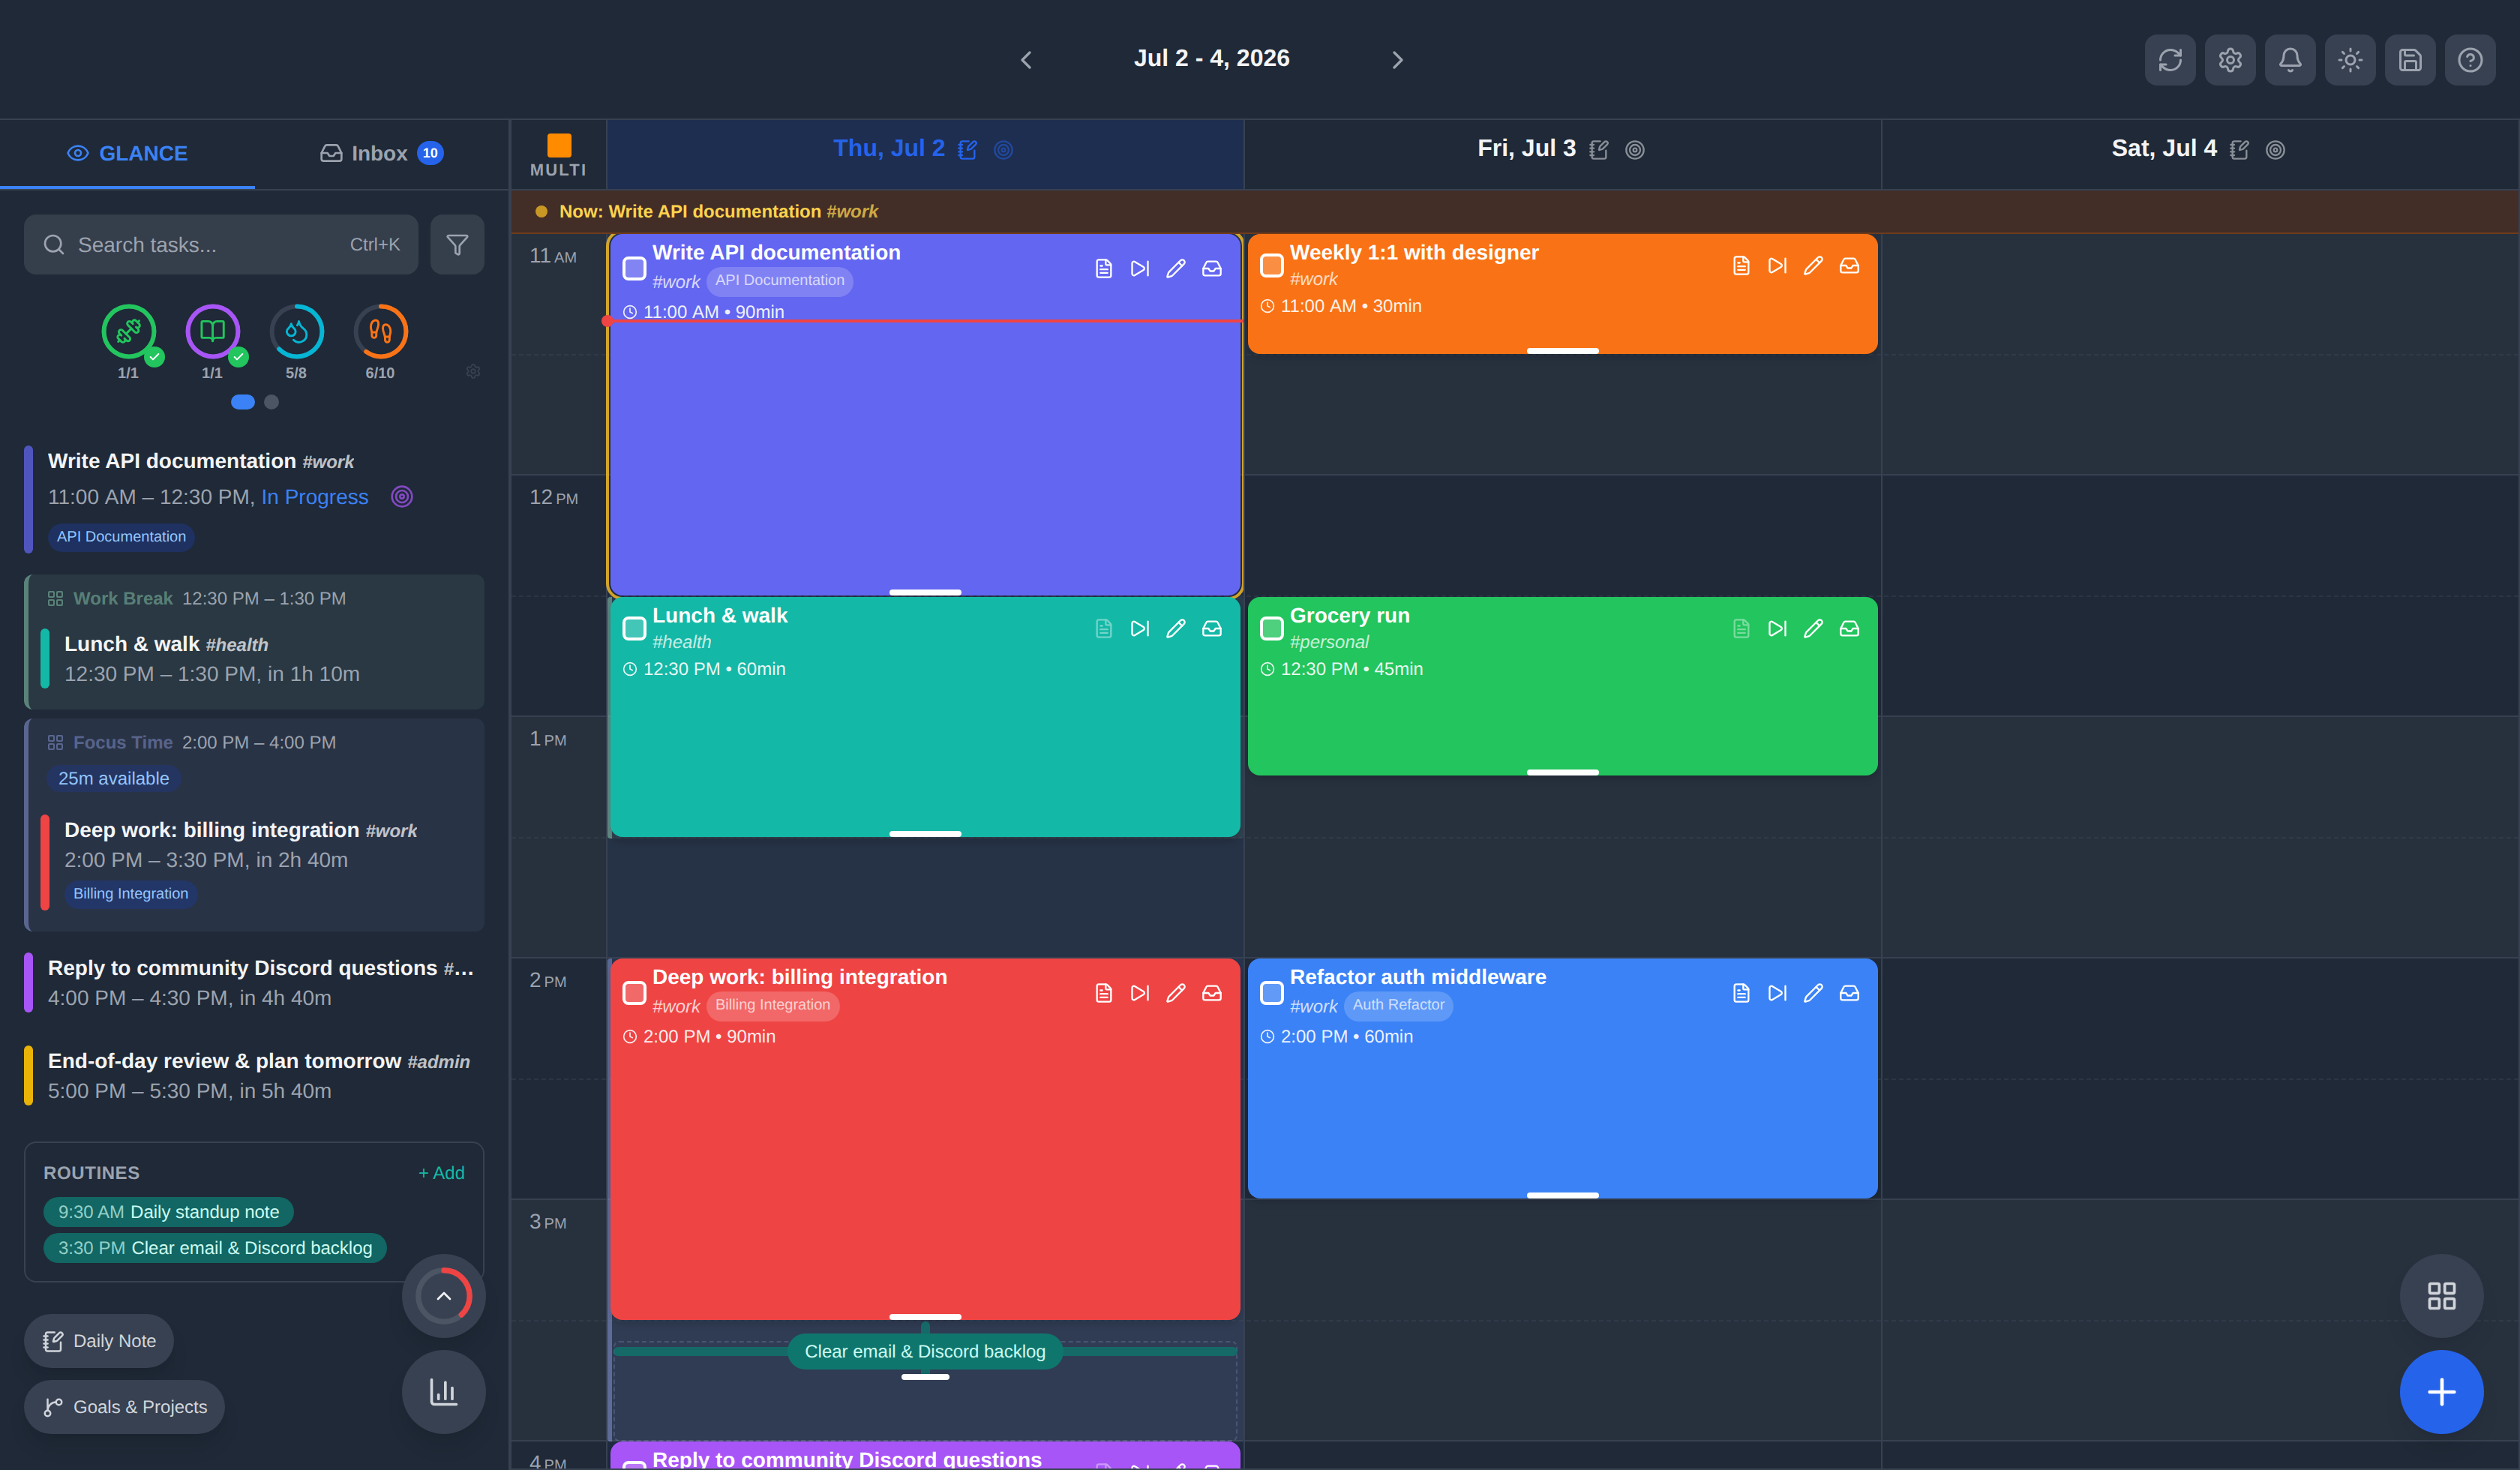
Task: Open focus target on sidebar API task
Action: (401, 497)
